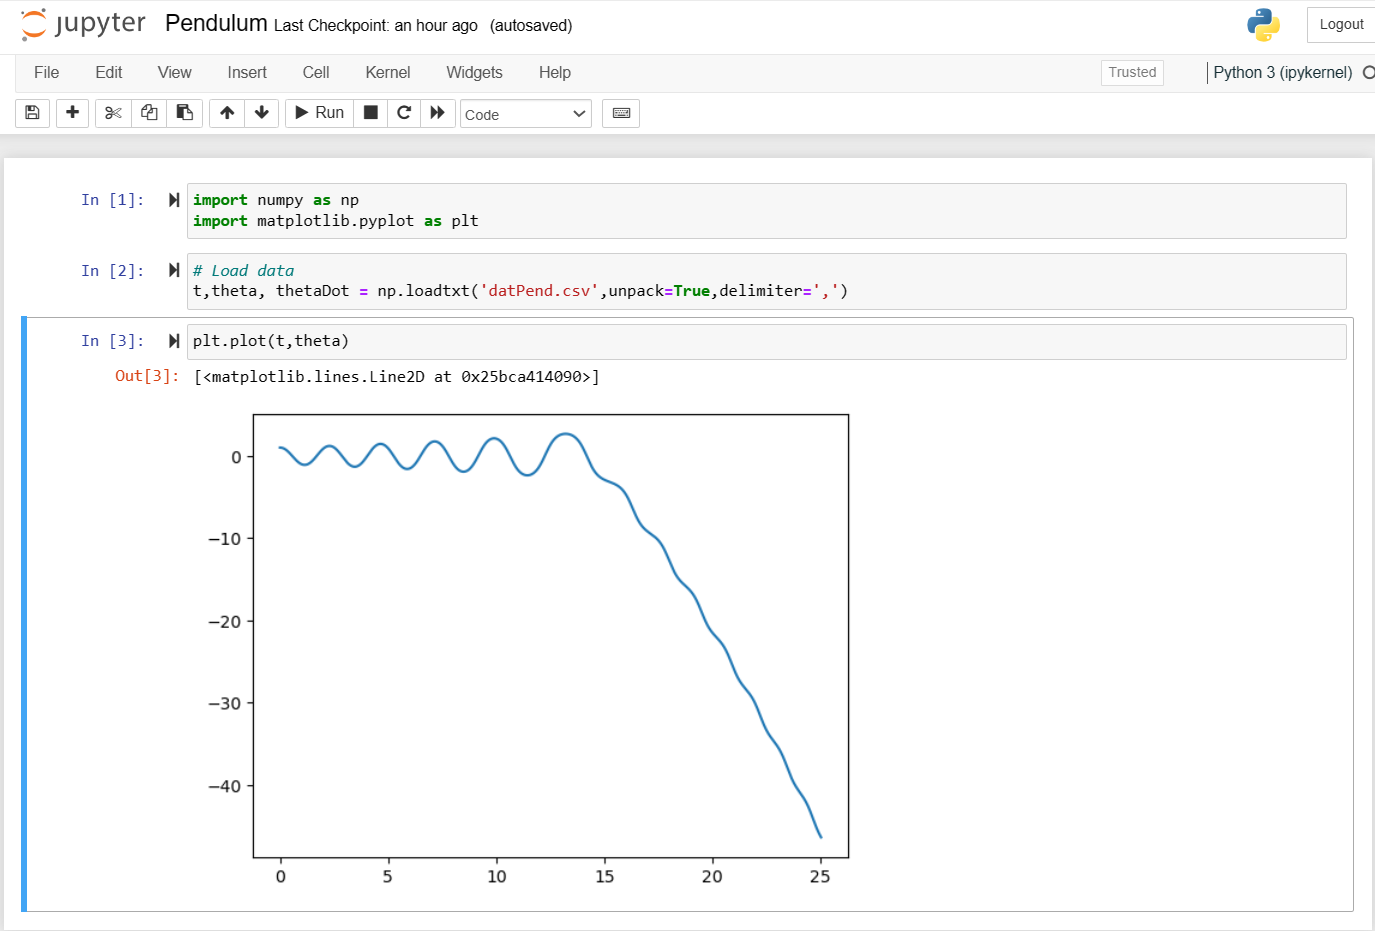Run the plt.plot cell using its run-cell icon
The width and height of the screenshot is (1375, 931).
click(x=174, y=341)
